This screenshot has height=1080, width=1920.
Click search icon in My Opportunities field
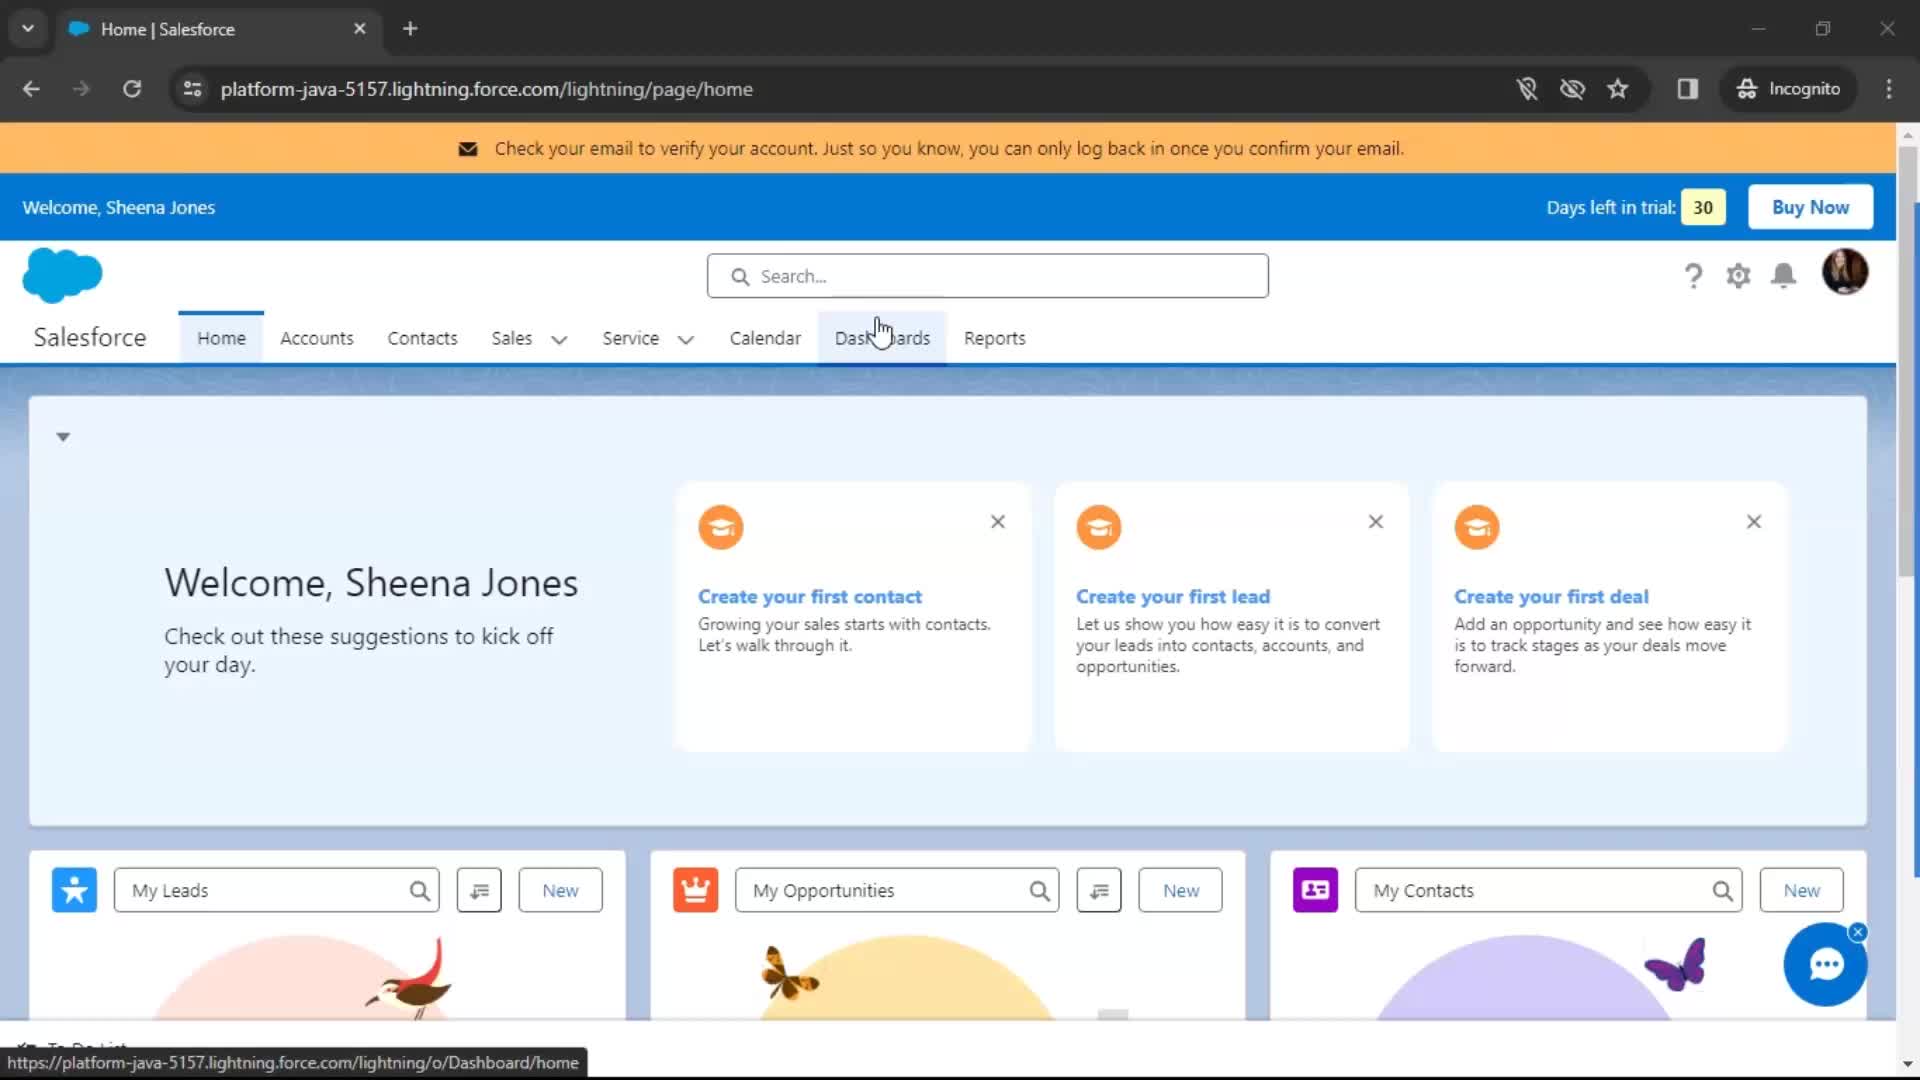[x=1040, y=891]
